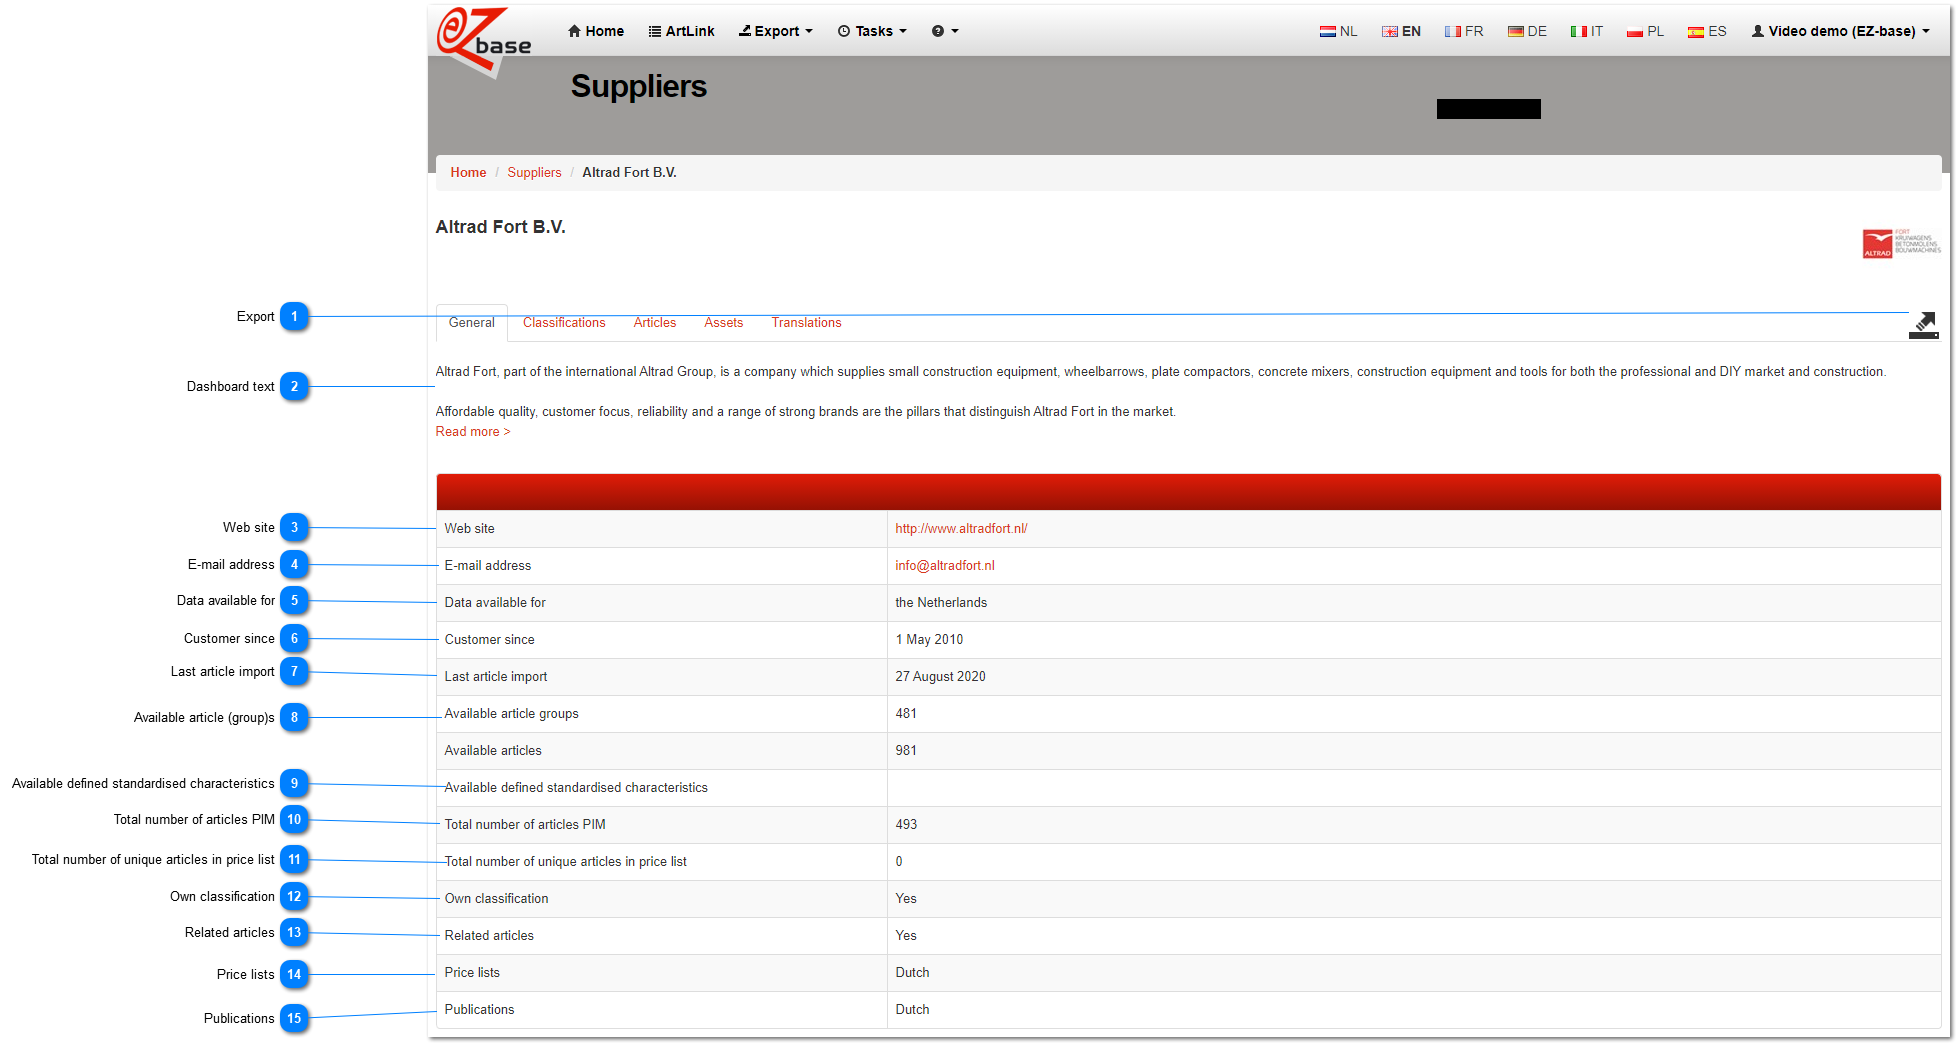Click the Altrad supplier logo

tap(1901, 244)
